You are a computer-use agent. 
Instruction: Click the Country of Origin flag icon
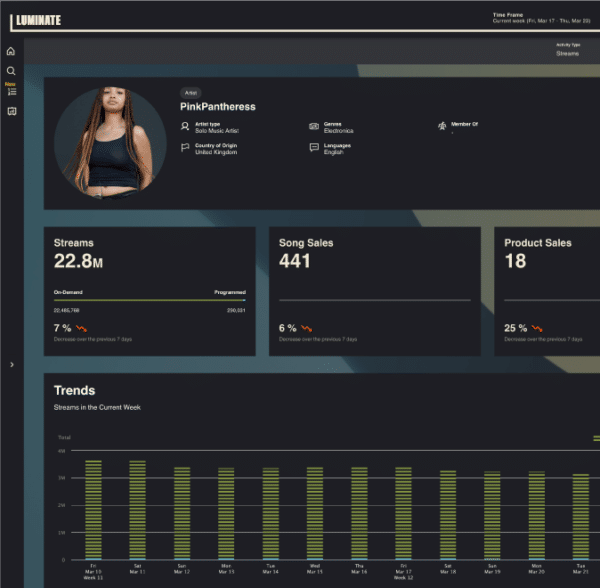pyautogui.click(x=185, y=147)
